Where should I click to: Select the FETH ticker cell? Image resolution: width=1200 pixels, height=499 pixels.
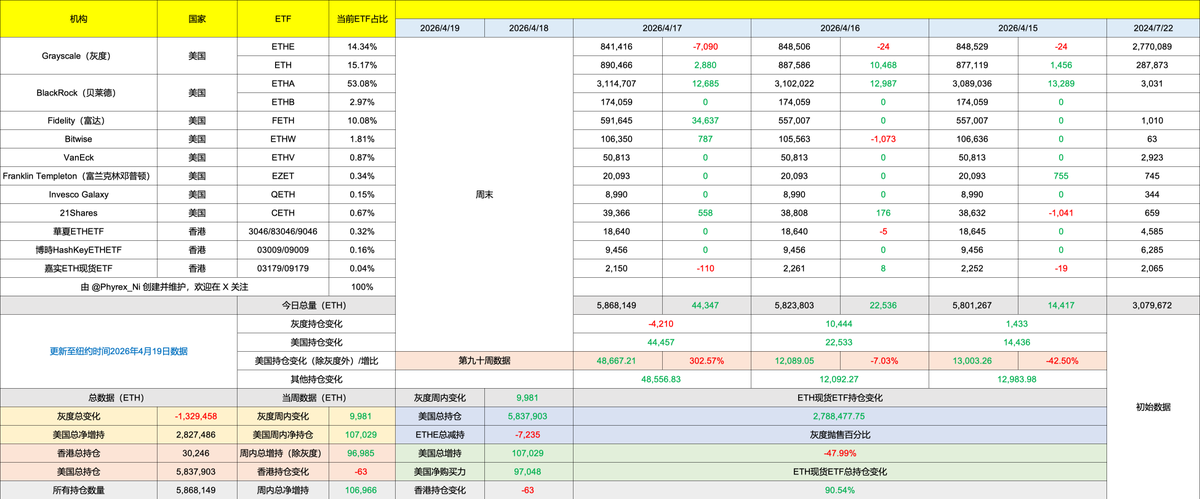click(283, 122)
